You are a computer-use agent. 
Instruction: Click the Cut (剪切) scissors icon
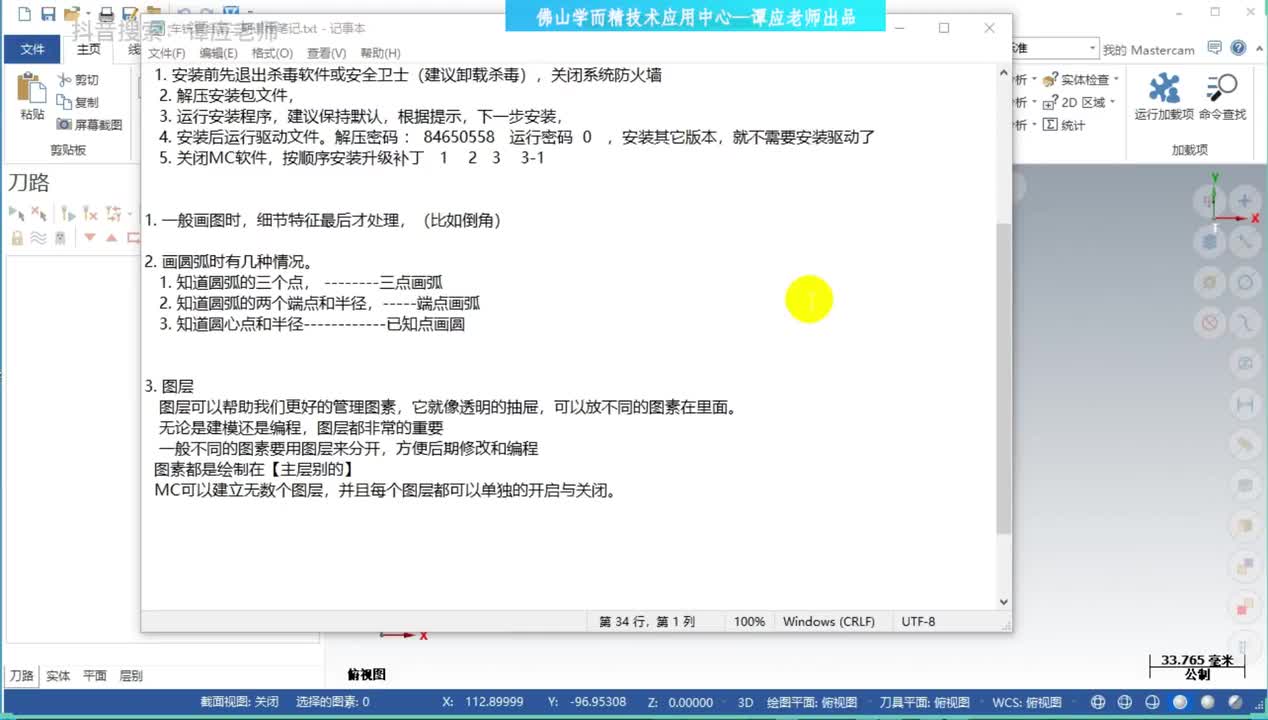[x=65, y=80]
